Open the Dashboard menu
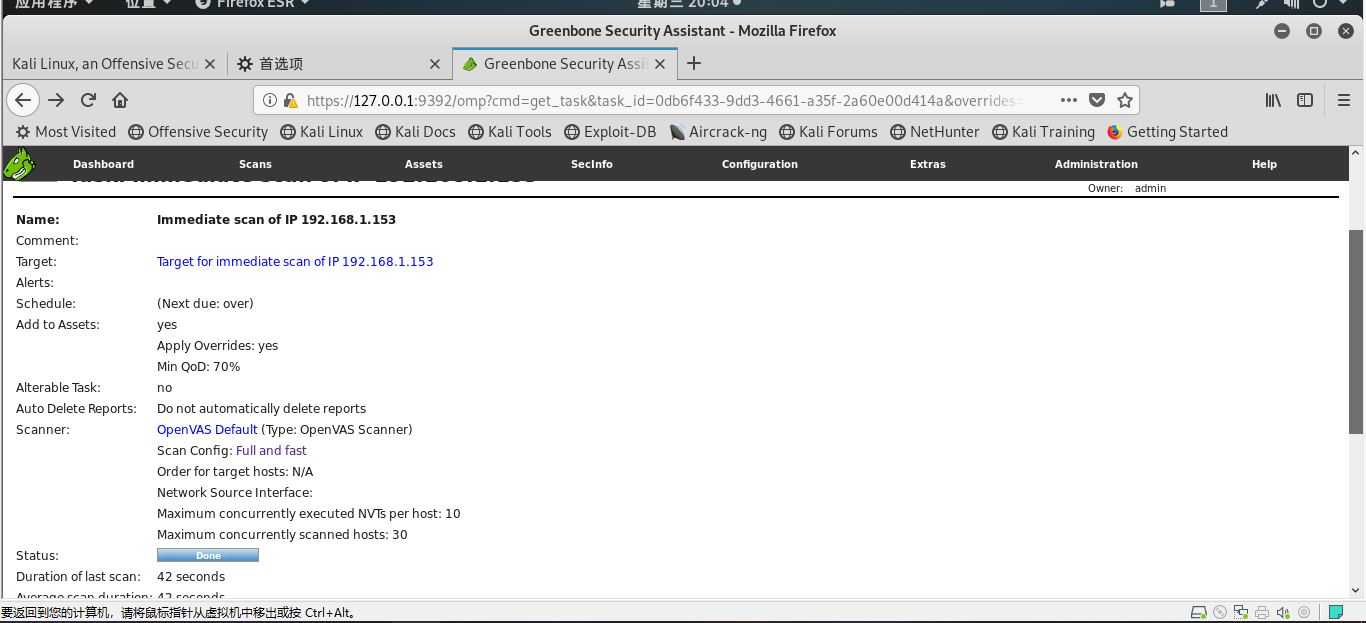This screenshot has height=623, width=1366. (x=103, y=164)
